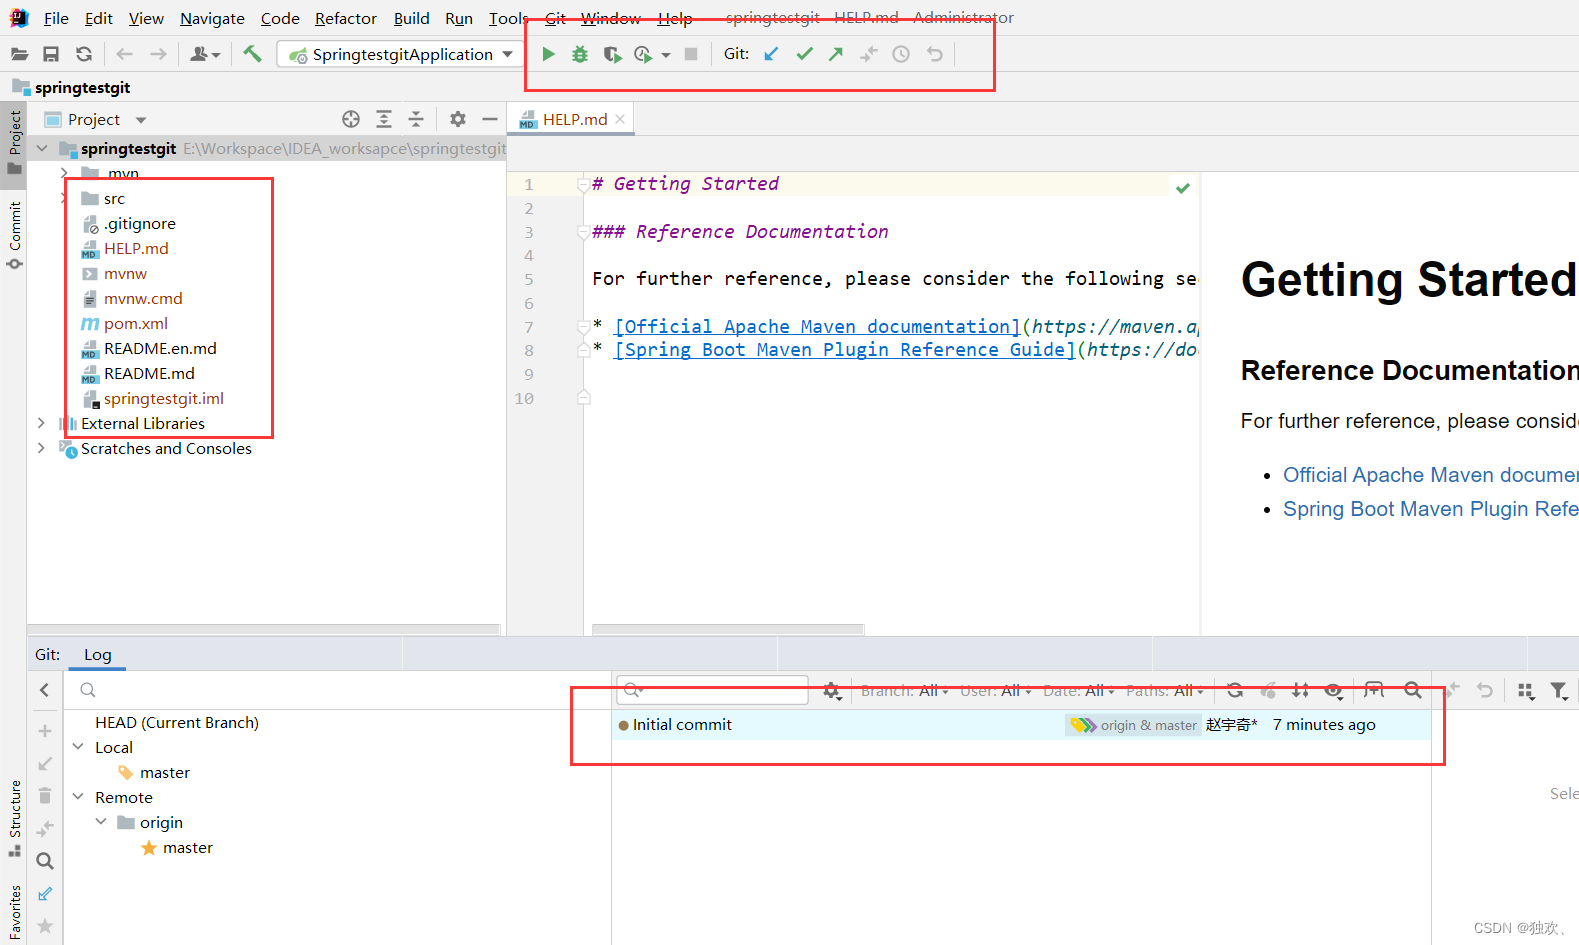Viewport: 1579px width, 945px height.
Task: Expand the External Libraries node
Action: pyautogui.click(x=41, y=423)
